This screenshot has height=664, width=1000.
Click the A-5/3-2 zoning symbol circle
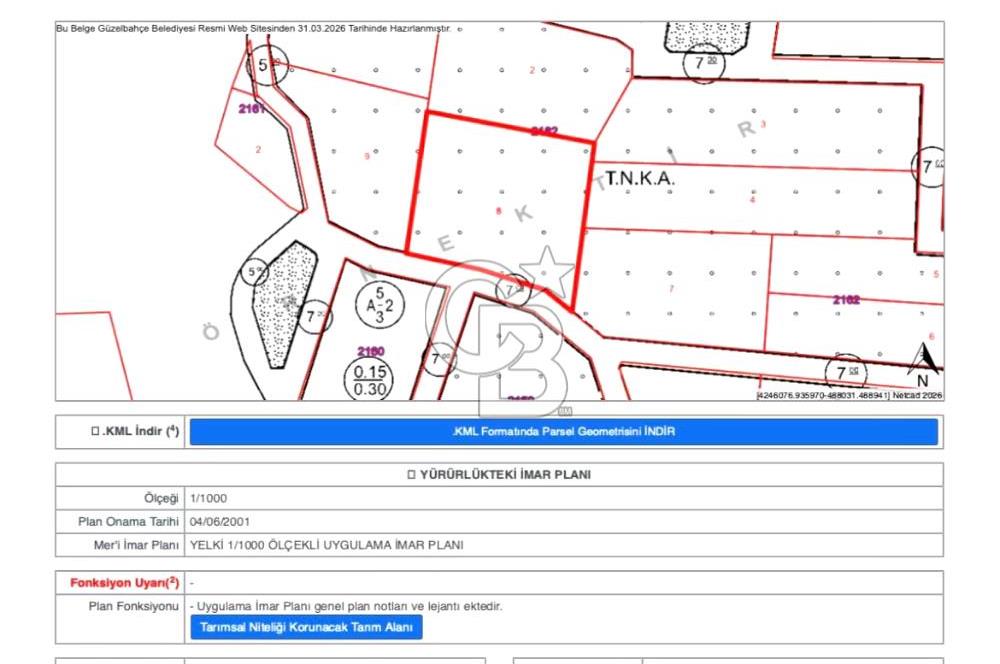click(382, 308)
